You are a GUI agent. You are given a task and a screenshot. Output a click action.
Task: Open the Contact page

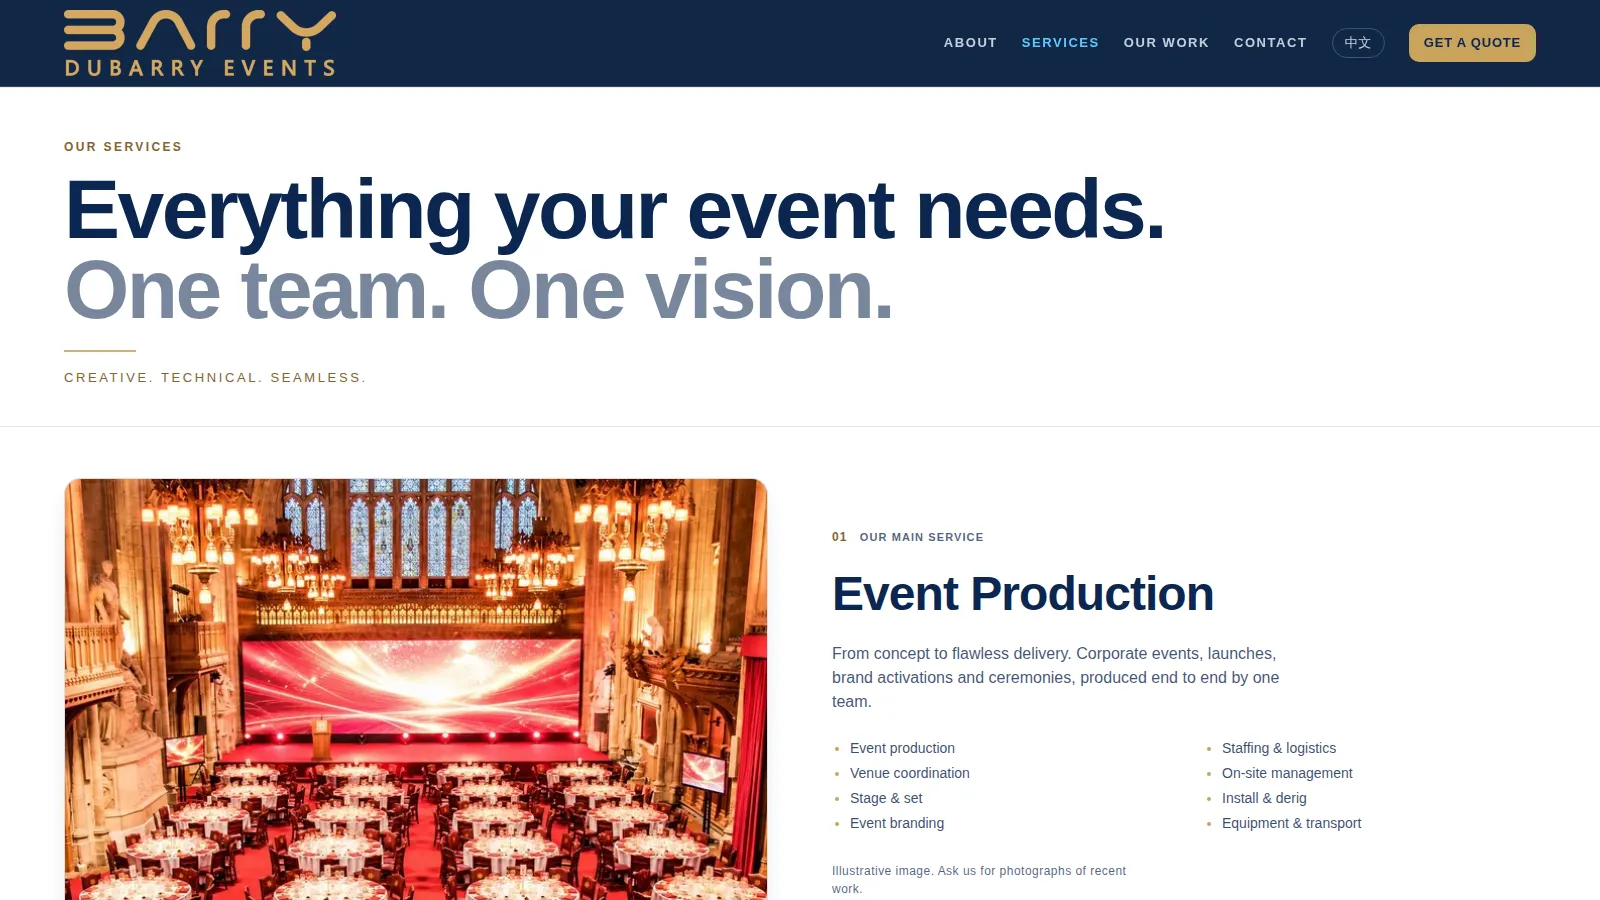tap(1270, 43)
